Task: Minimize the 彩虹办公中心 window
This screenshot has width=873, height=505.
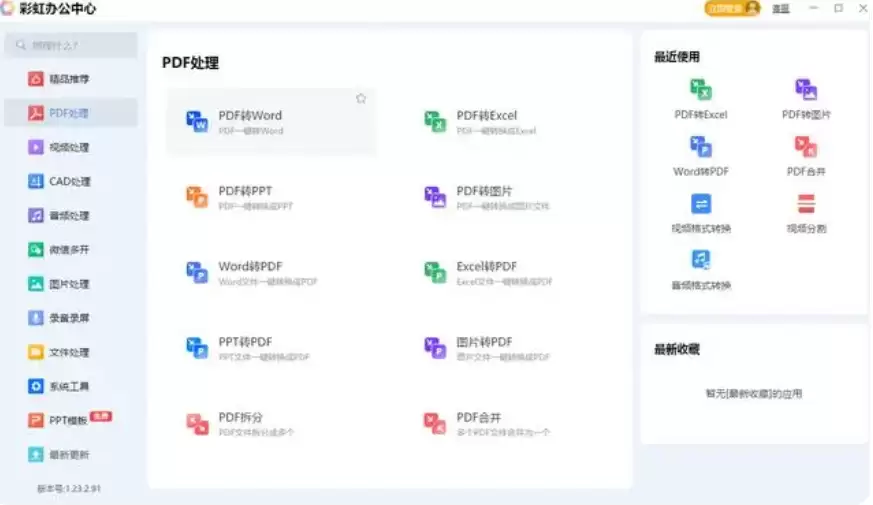Action: (813, 8)
